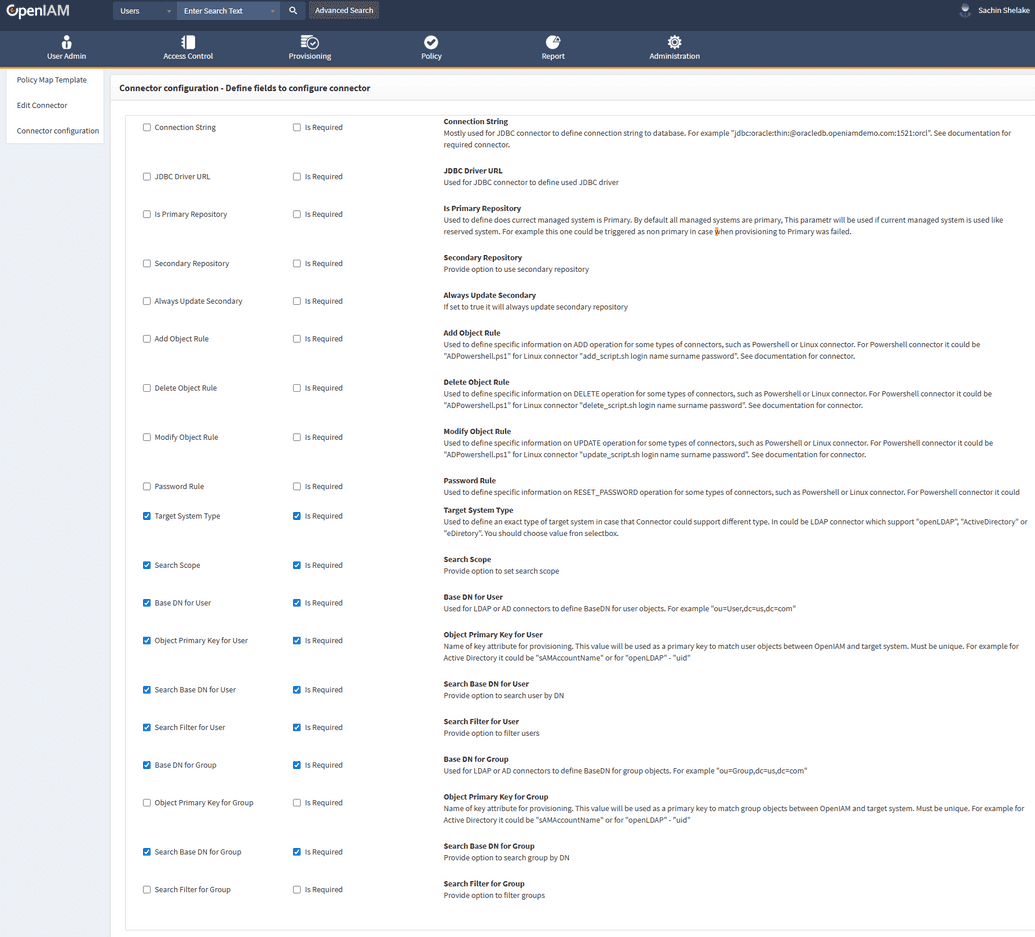Click the Enter Search Text field
Screen dimensions: 1035x937
[225, 11]
